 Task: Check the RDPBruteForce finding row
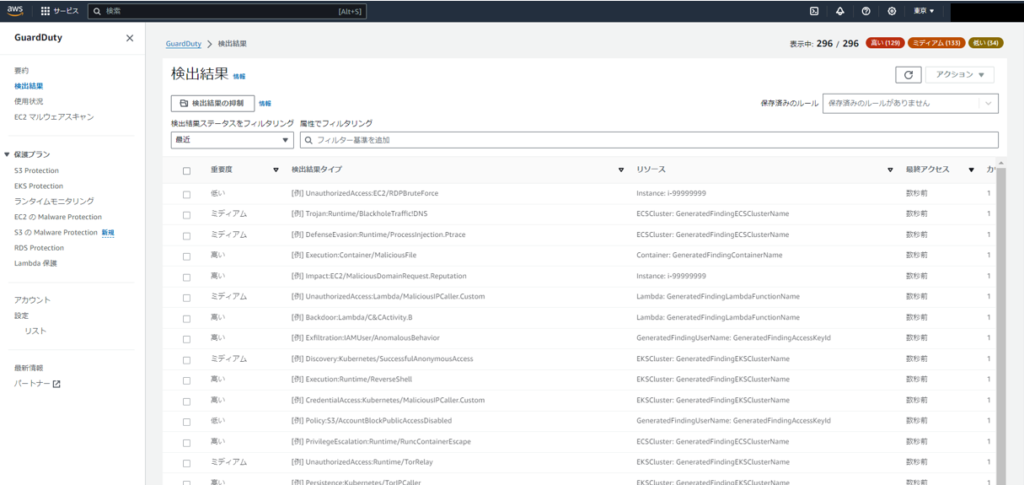(187, 194)
